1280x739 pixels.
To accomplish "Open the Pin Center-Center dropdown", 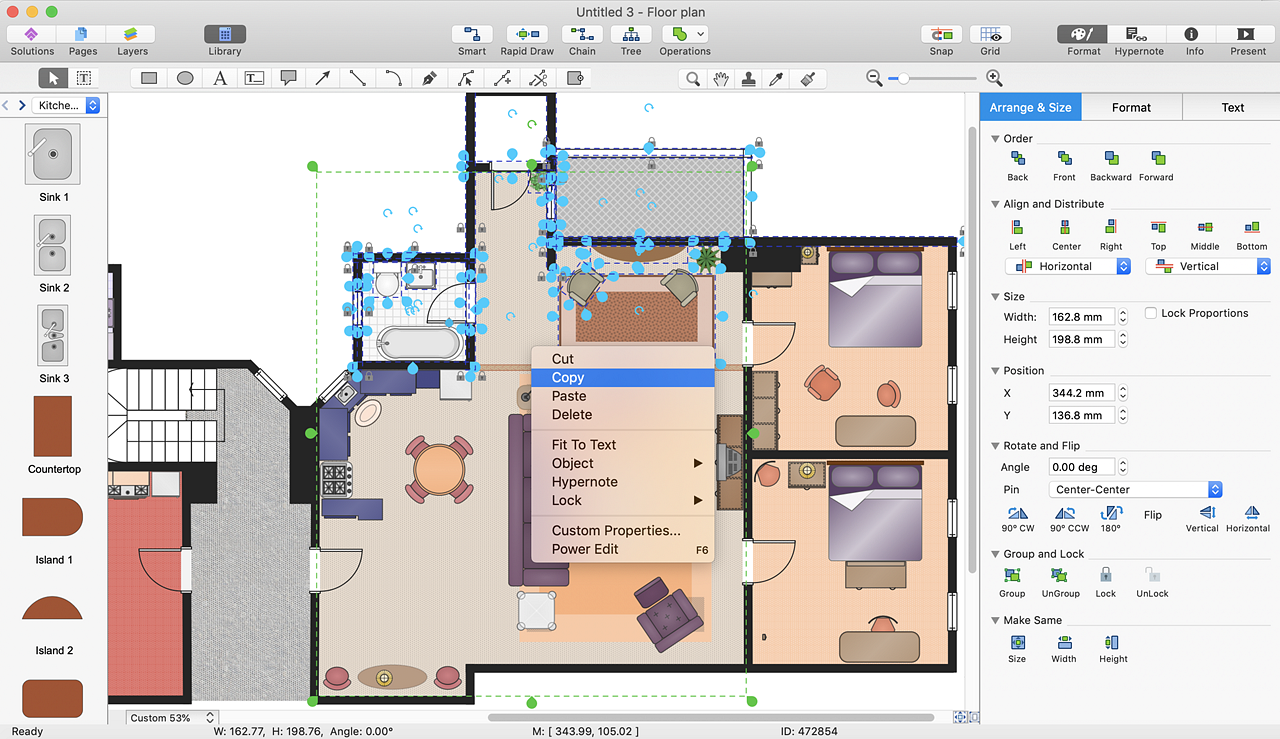I will click(1136, 490).
